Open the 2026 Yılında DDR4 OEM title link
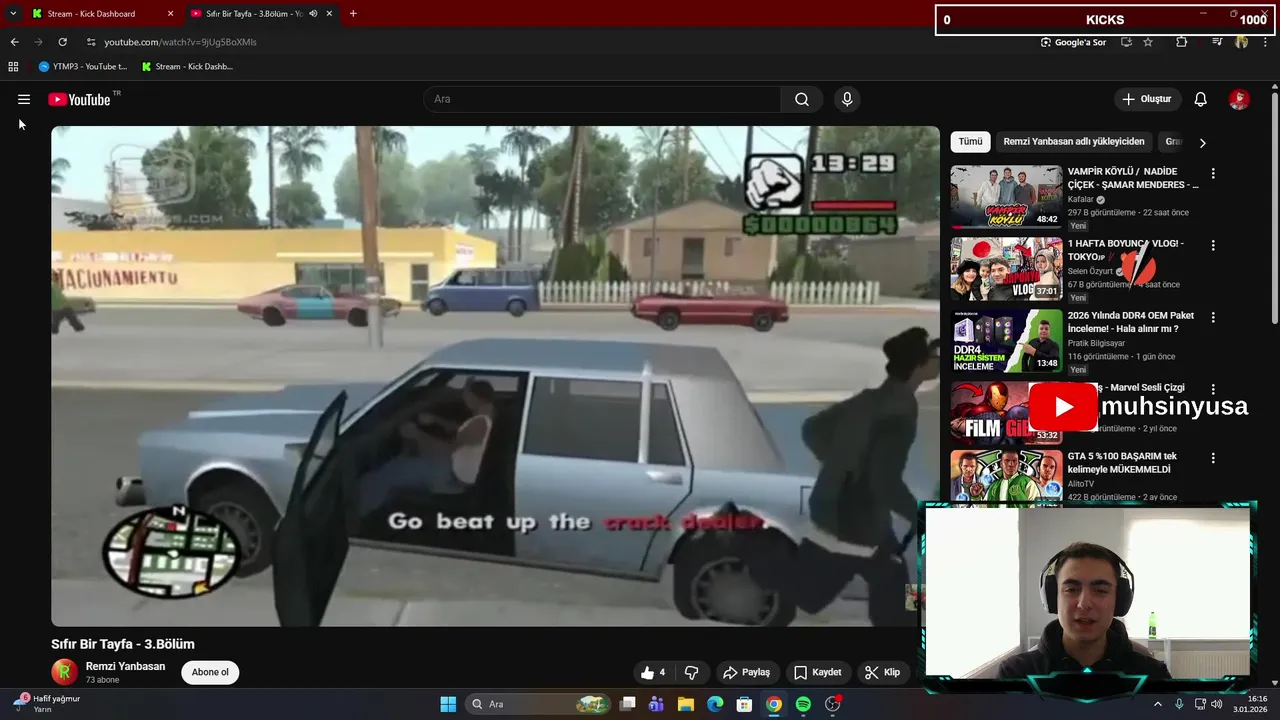Viewport: 1280px width, 720px height. (x=1130, y=322)
